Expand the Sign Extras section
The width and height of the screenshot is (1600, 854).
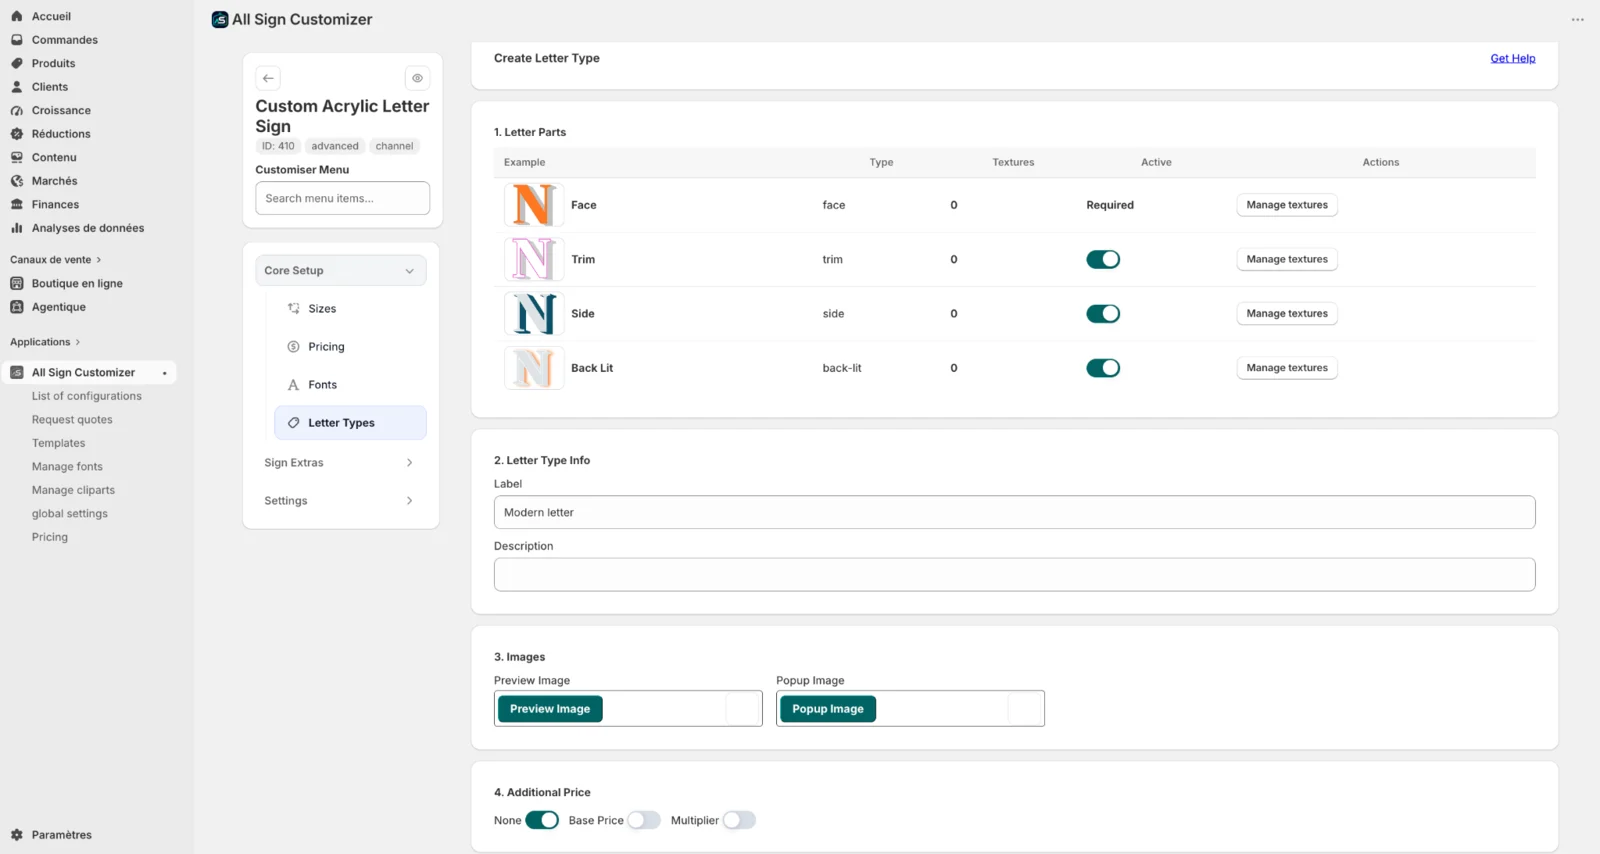tap(341, 463)
